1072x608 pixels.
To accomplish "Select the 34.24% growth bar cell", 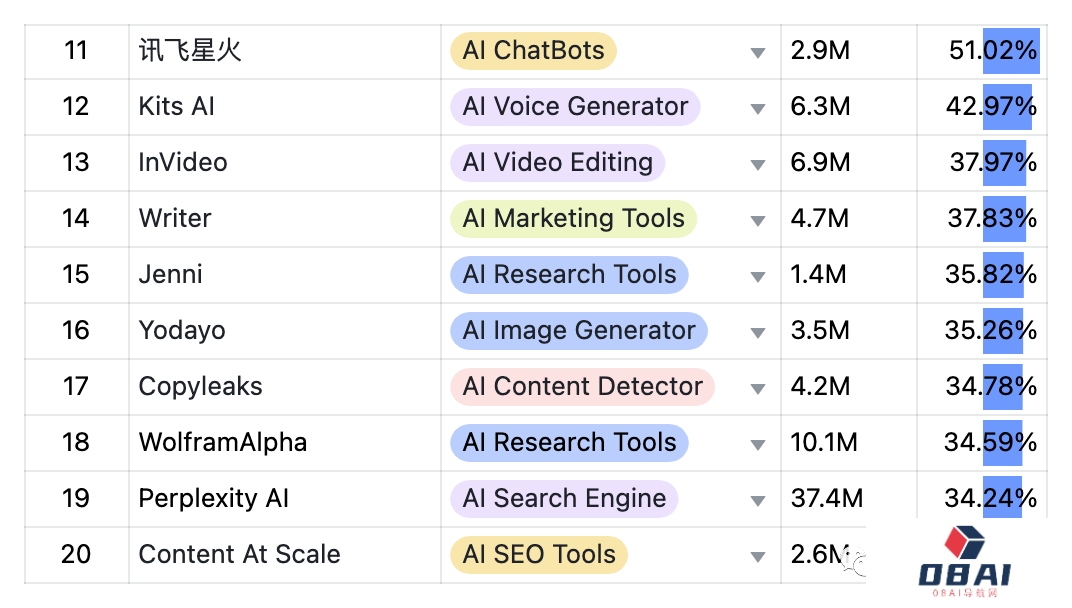I will pos(982,499).
